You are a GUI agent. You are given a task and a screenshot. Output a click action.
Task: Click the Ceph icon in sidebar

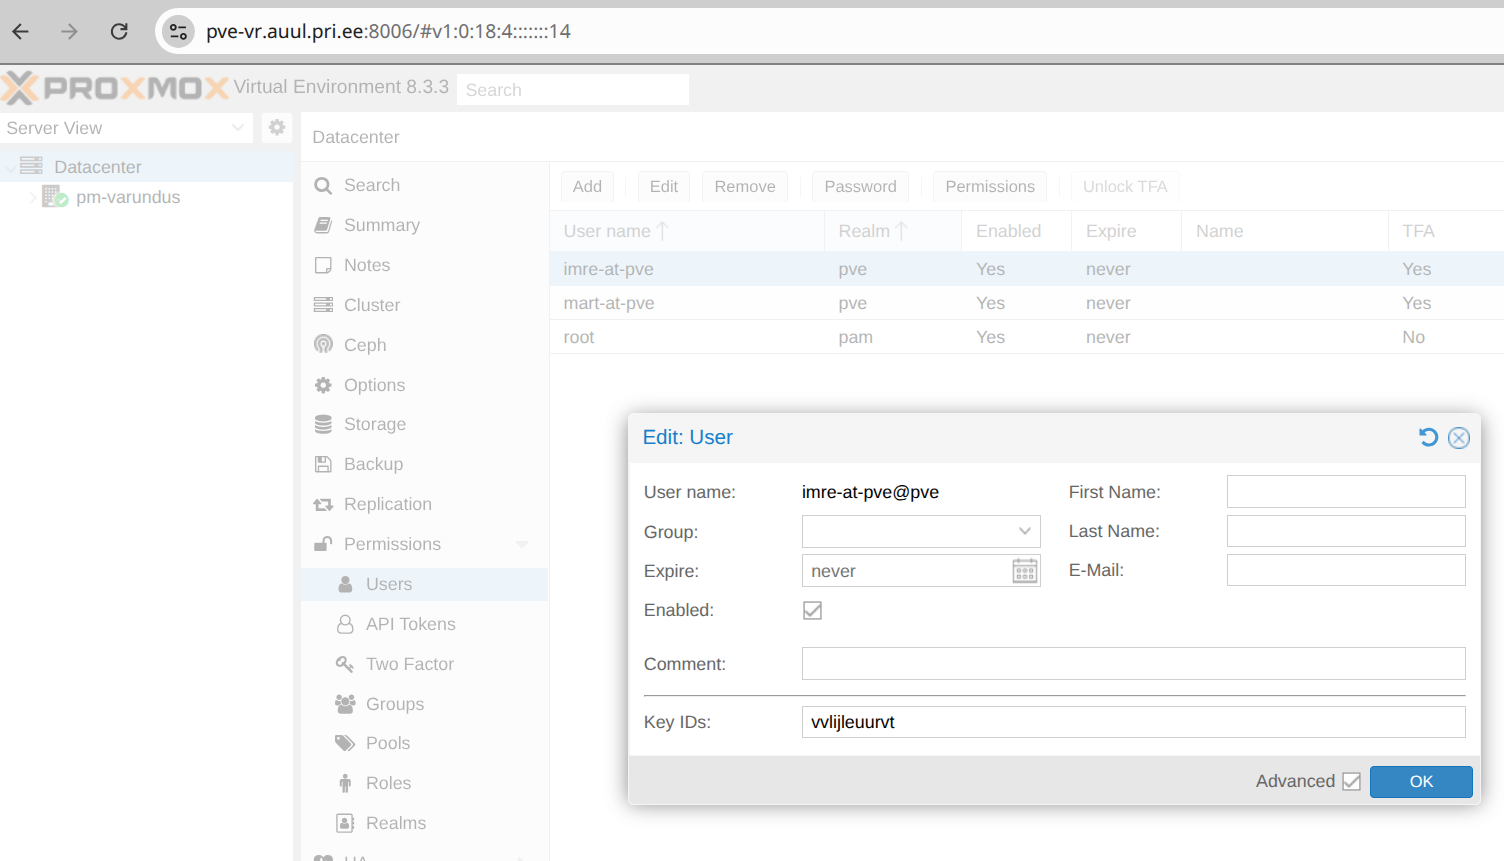[323, 344]
